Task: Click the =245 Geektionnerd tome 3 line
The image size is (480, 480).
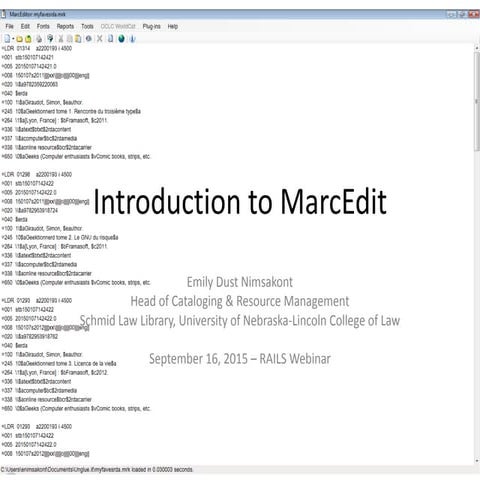Action: pyautogui.click(x=59, y=363)
